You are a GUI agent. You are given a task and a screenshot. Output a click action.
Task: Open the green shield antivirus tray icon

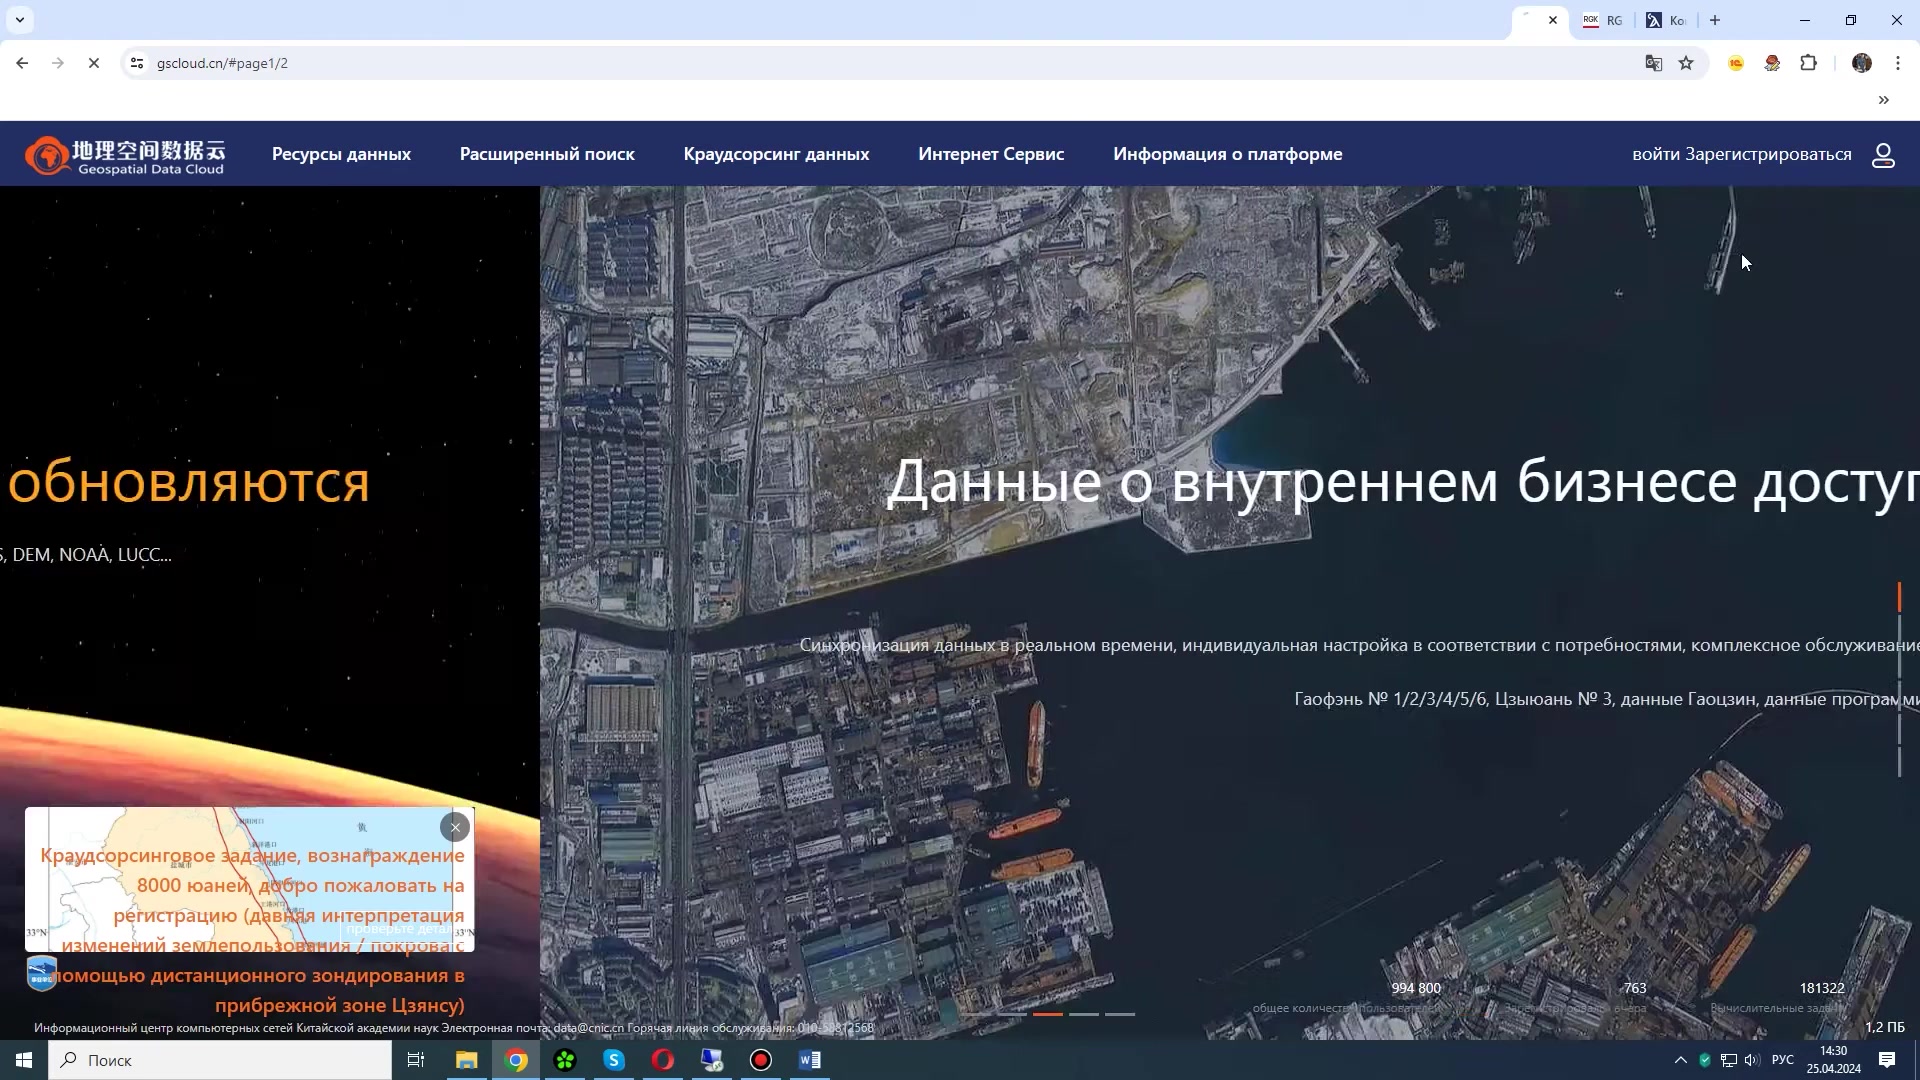point(1705,1060)
